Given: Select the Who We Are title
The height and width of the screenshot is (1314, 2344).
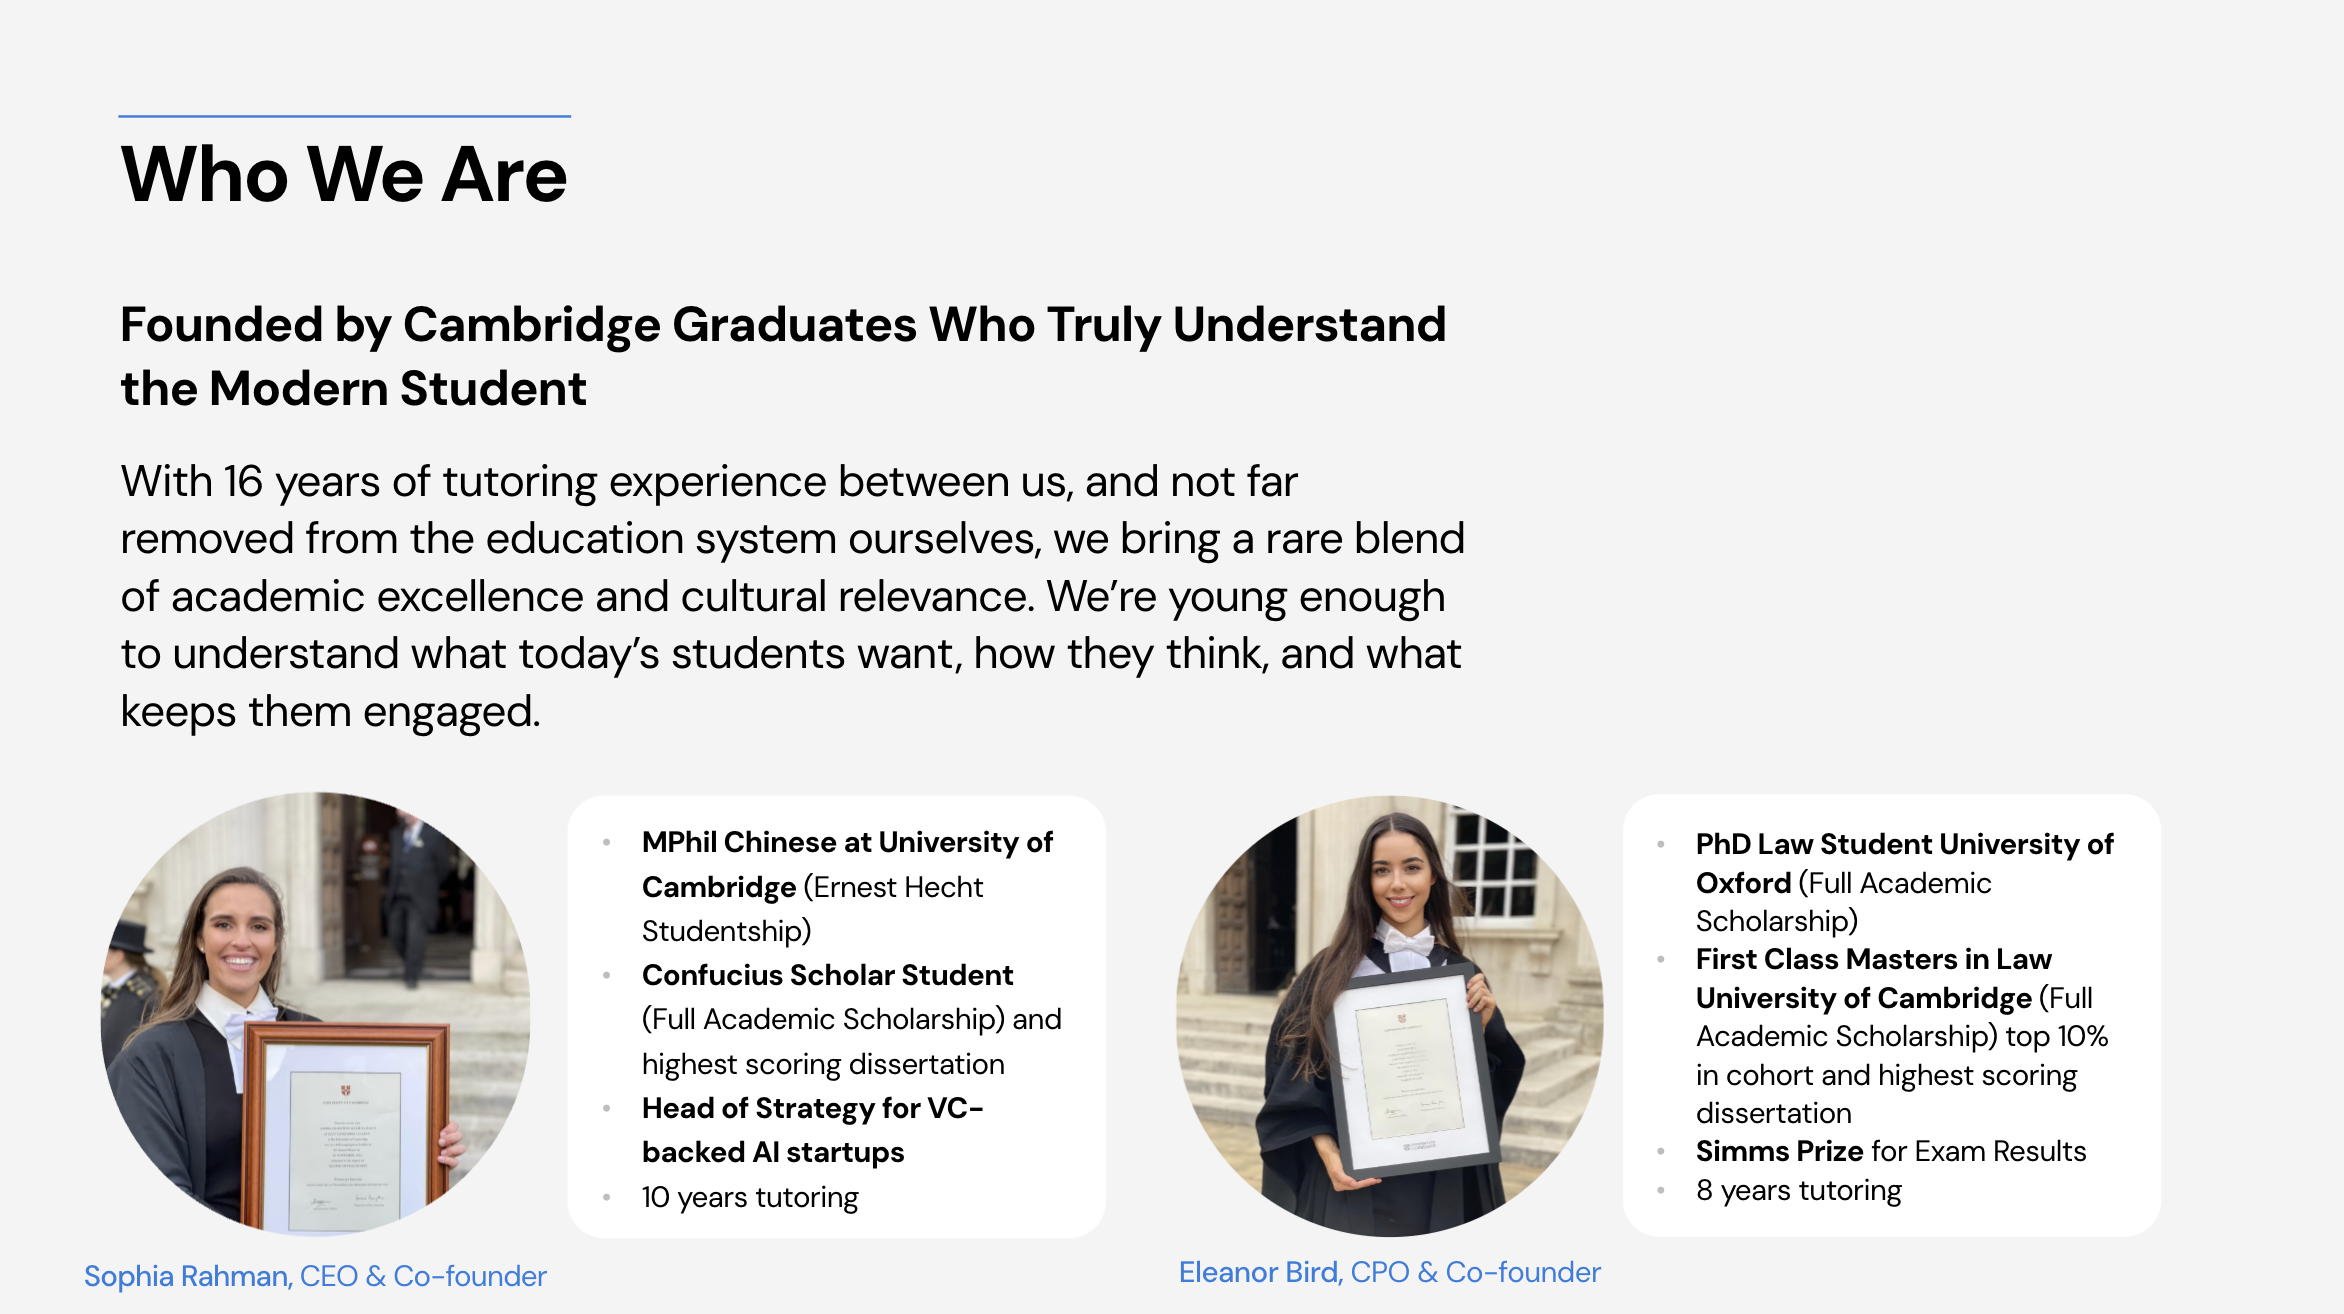Looking at the screenshot, I should [x=344, y=174].
